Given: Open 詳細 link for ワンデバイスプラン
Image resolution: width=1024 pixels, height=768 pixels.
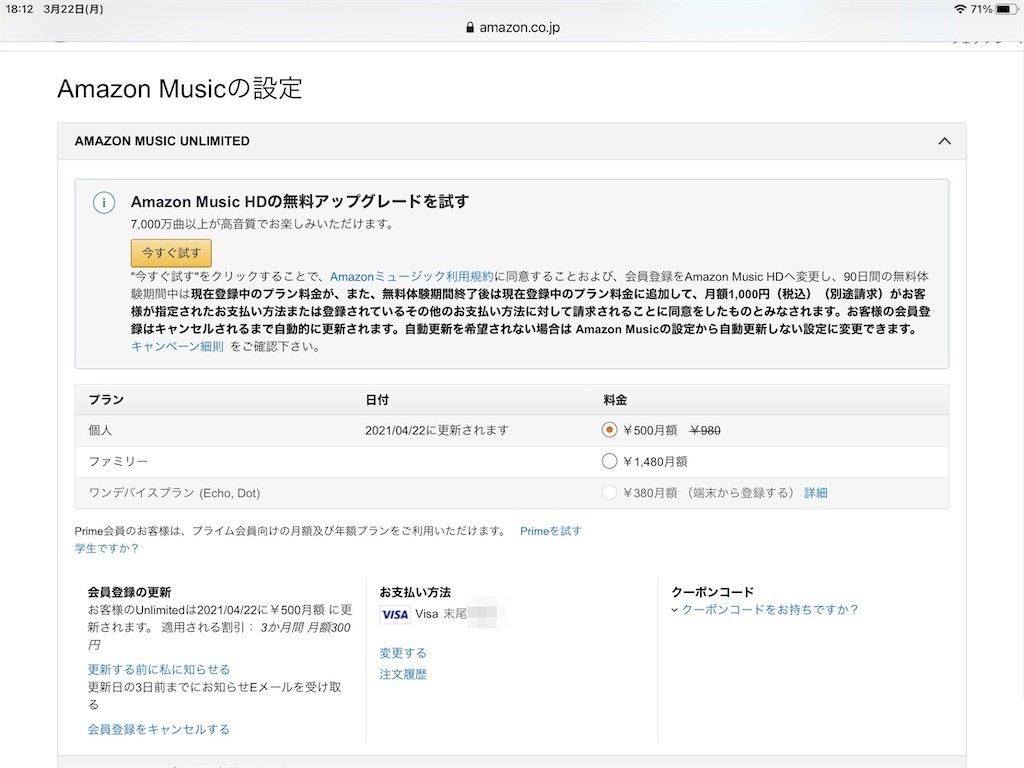Looking at the screenshot, I should coord(816,492).
